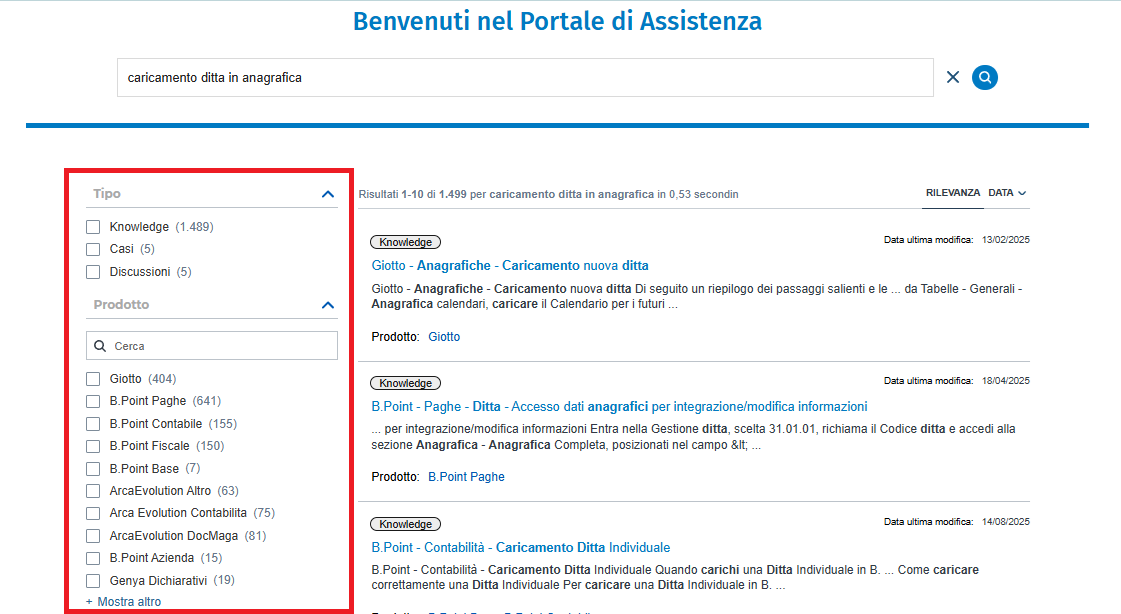This screenshot has width=1121, height=614.
Task: Check the B.Point Base product checkbox
Action: pyautogui.click(x=93, y=469)
